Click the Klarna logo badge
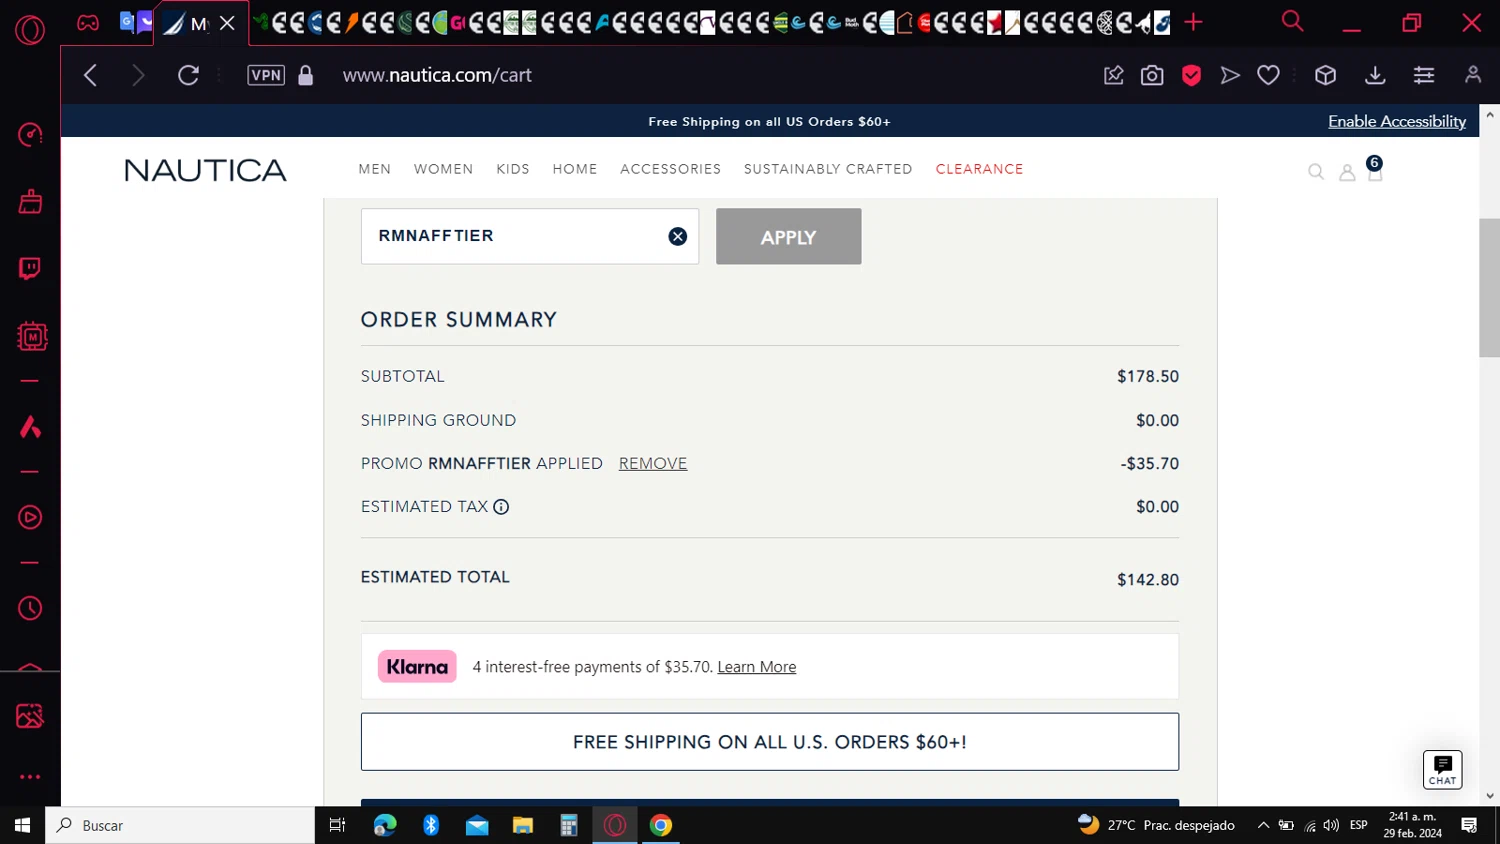1500x844 pixels. click(417, 667)
